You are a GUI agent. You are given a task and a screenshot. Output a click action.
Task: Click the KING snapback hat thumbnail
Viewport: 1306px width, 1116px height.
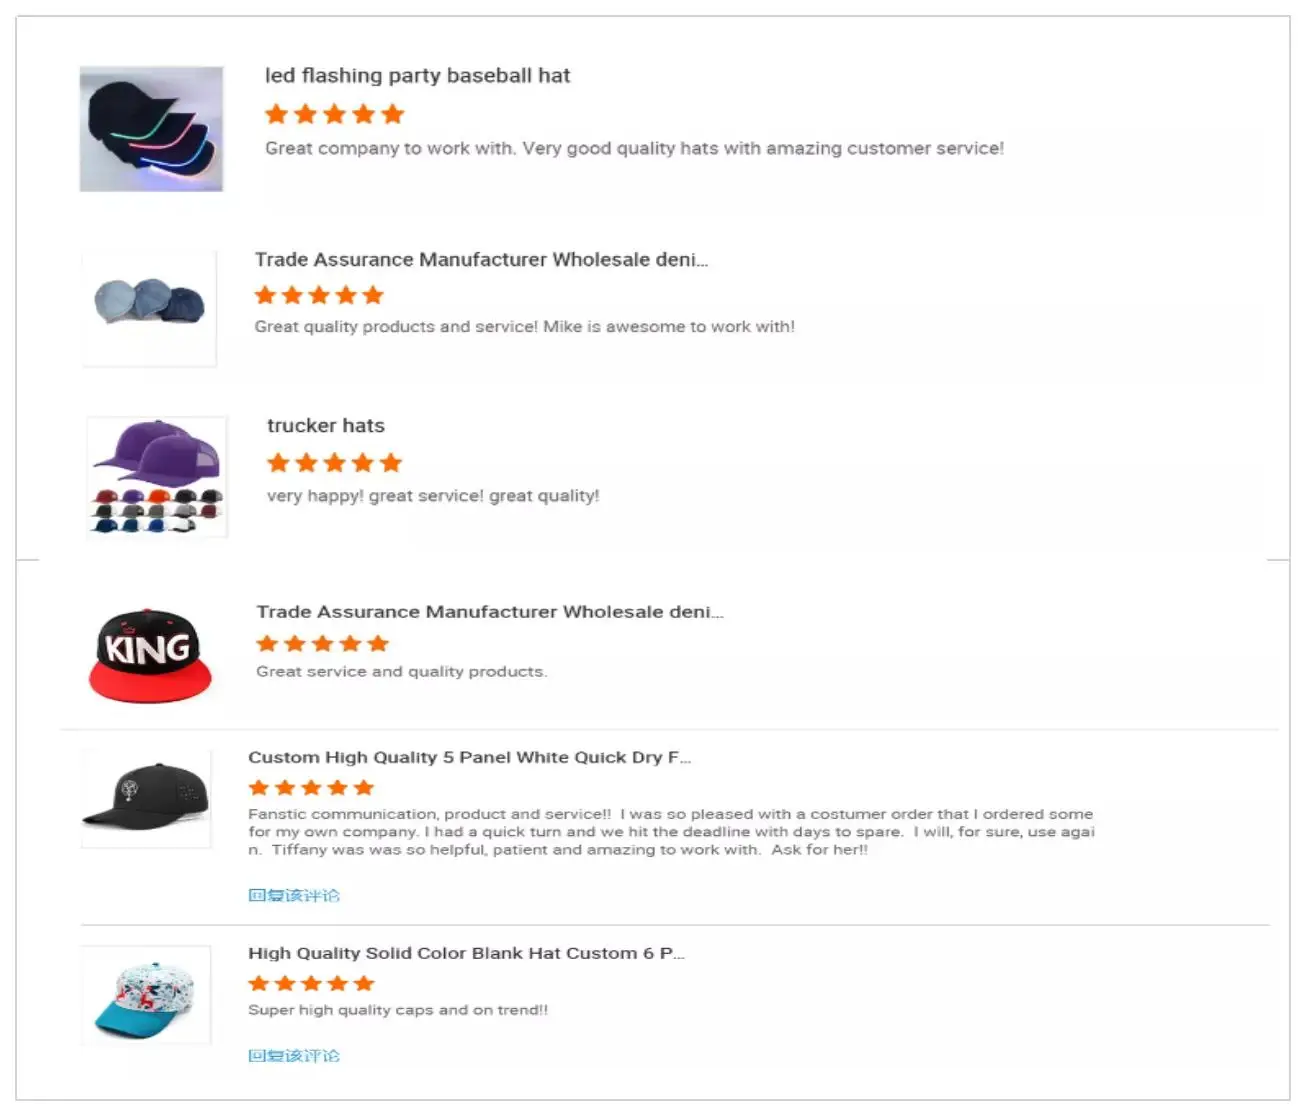(150, 654)
